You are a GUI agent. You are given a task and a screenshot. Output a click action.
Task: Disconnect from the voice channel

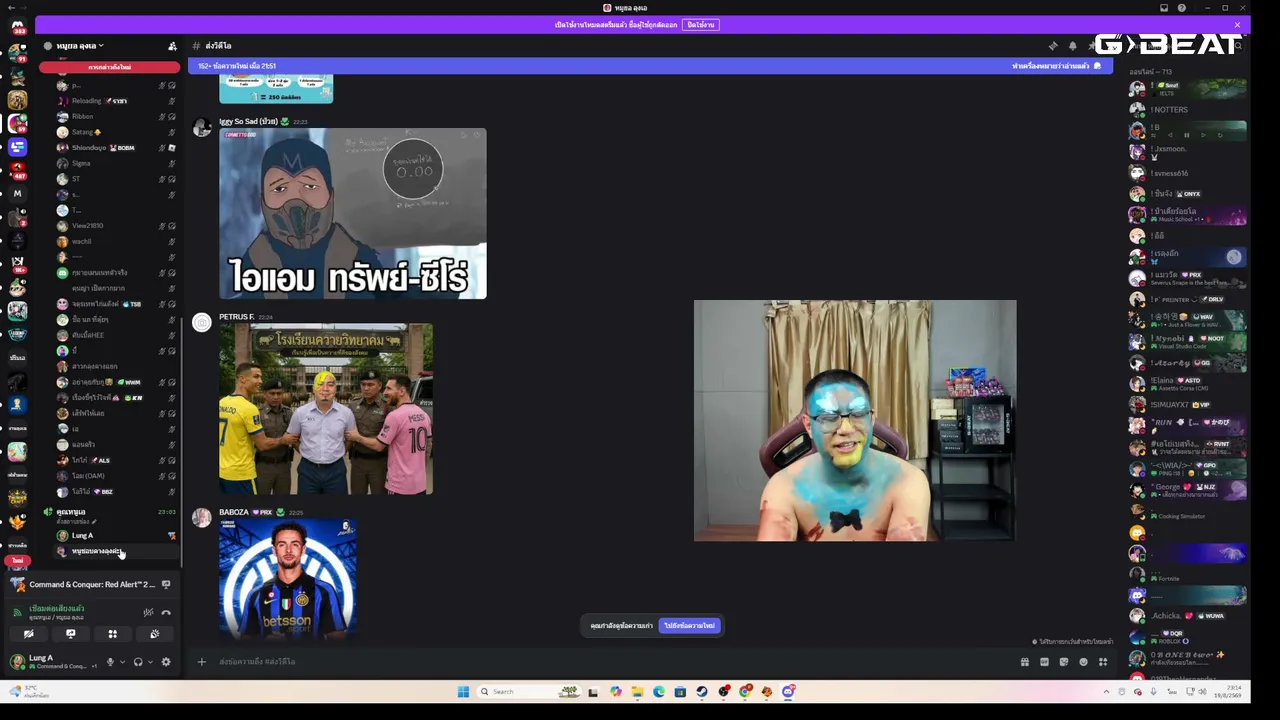tap(166, 612)
